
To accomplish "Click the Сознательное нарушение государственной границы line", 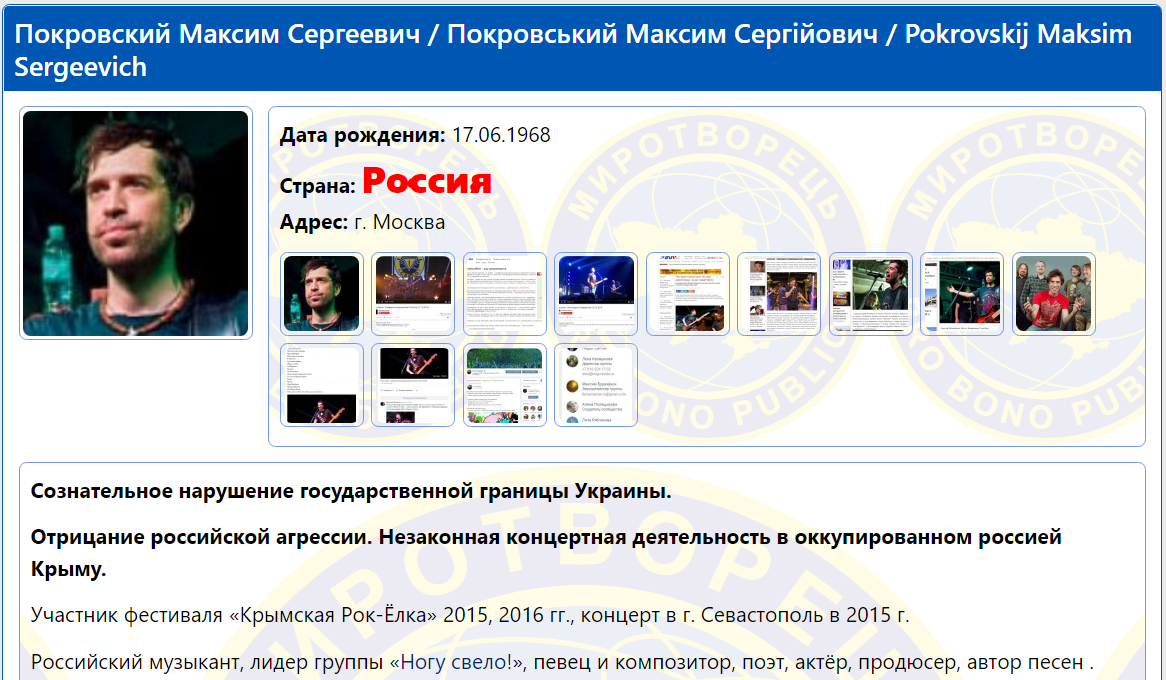I will click(x=351, y=491).
